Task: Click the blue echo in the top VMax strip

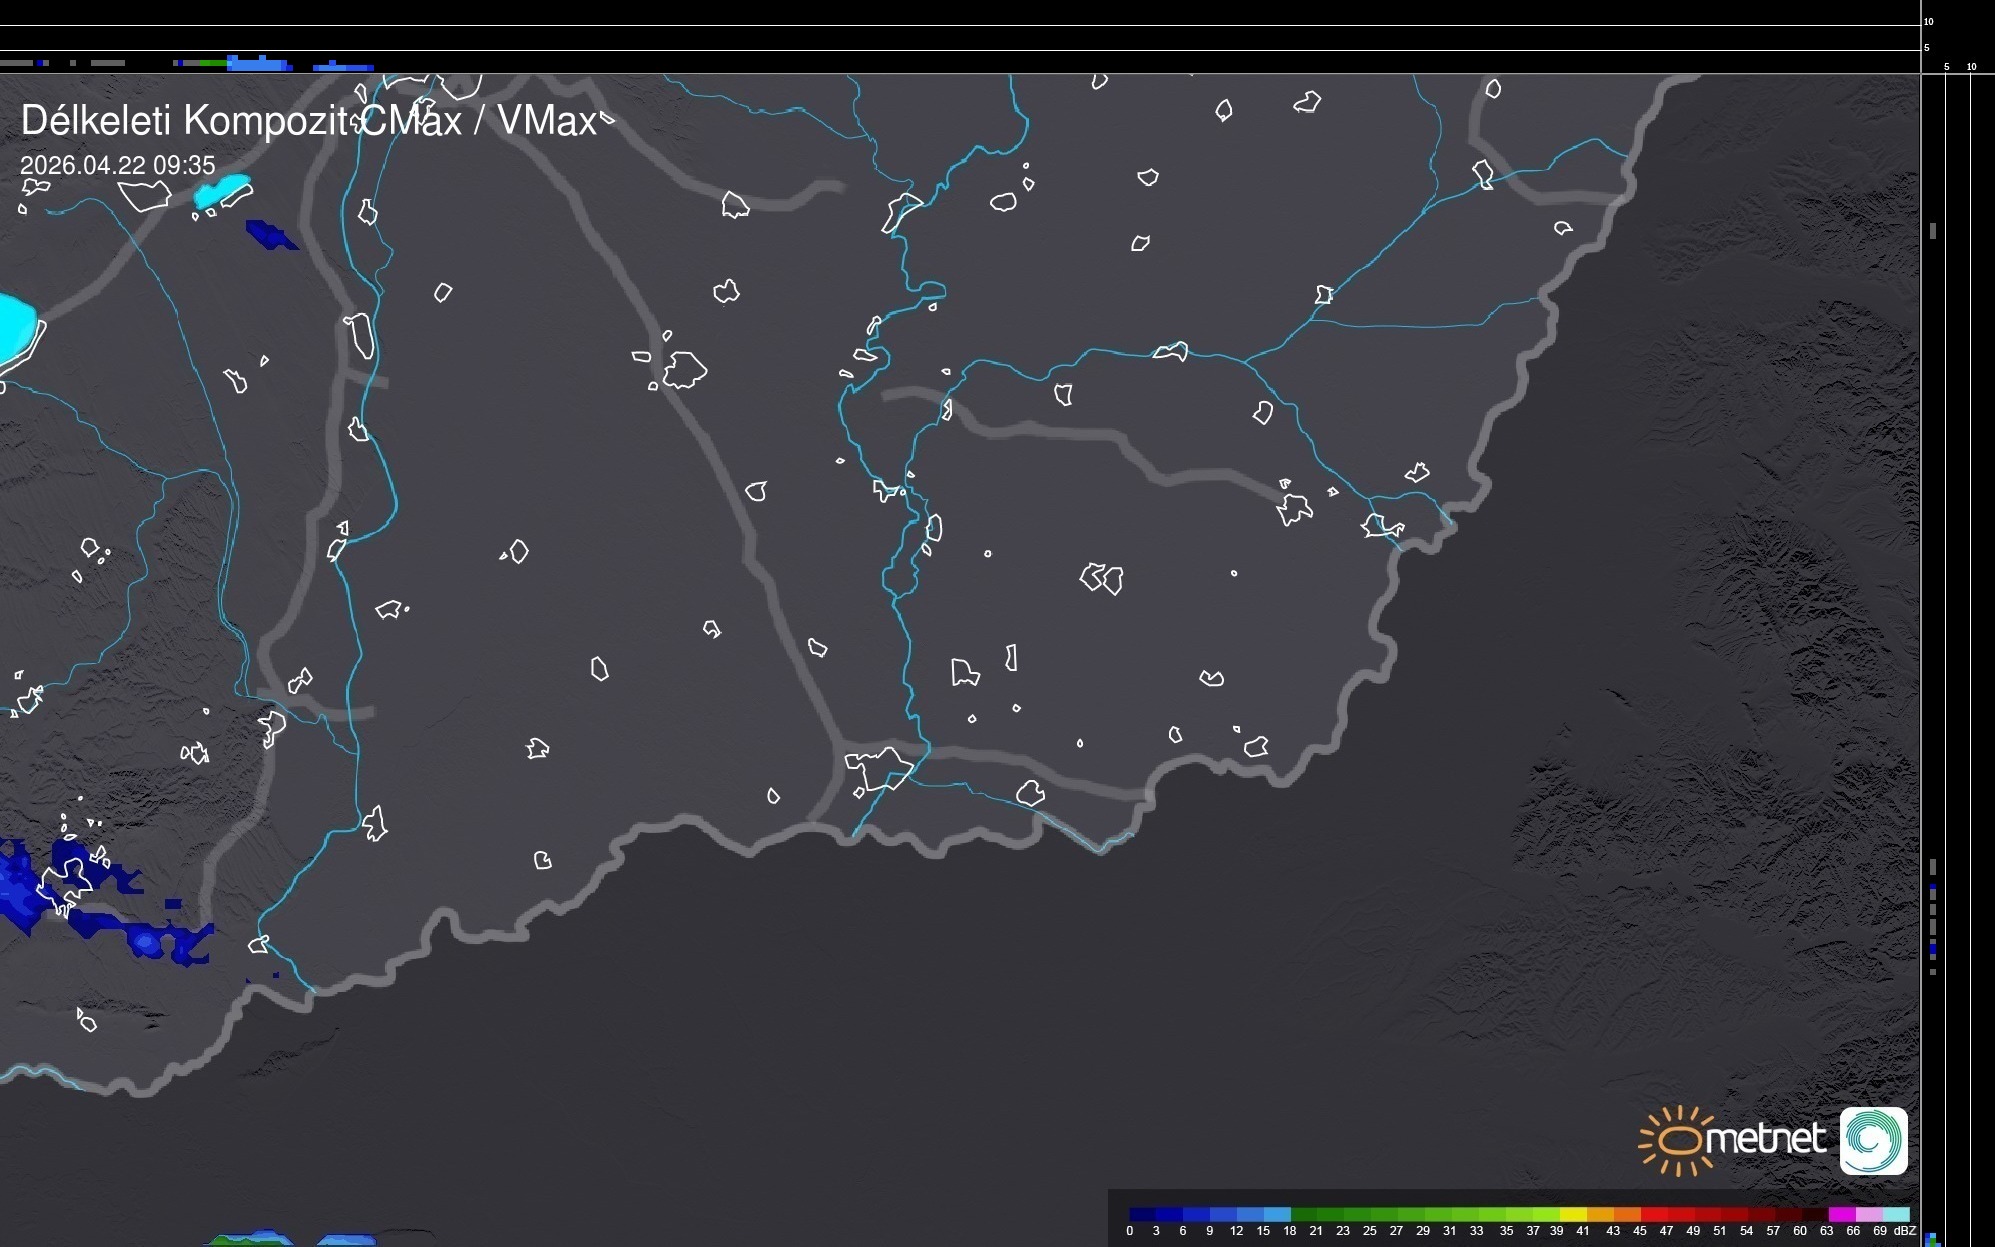Action: pyautogui.click(x=258, y=64)
